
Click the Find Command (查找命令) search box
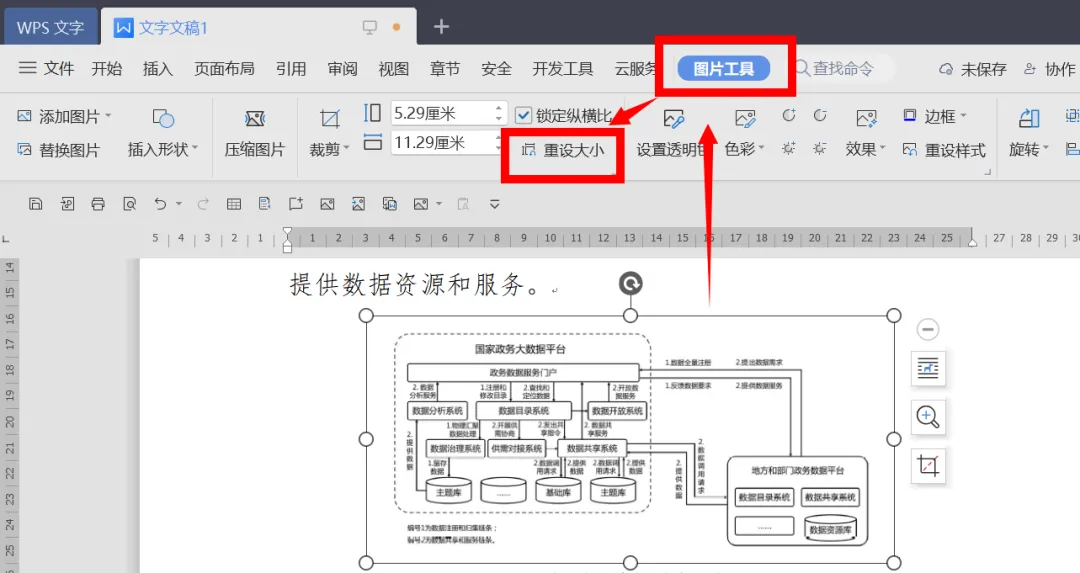click(x=842, y=68)
